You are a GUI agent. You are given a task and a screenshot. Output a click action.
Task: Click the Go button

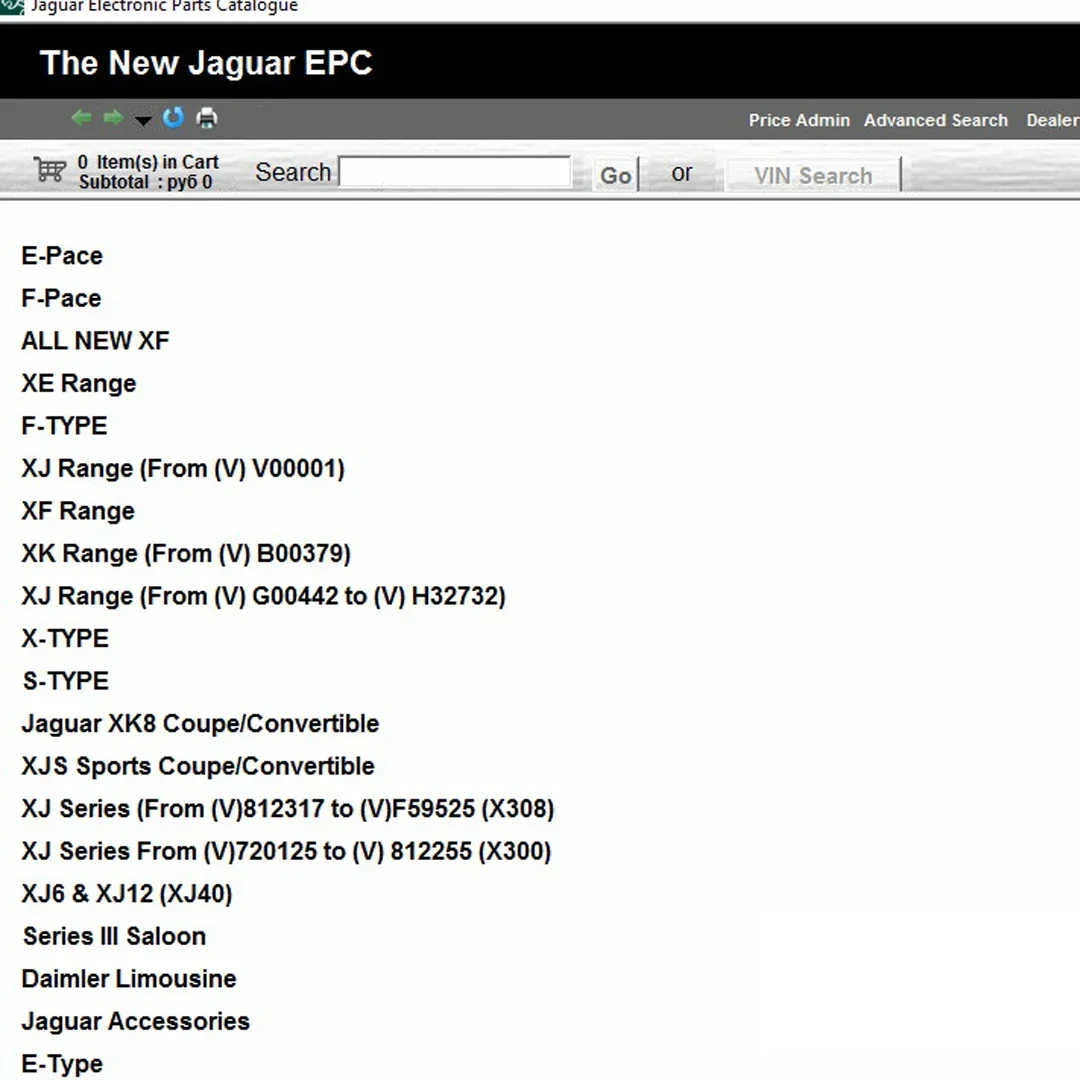click(616, 175)
